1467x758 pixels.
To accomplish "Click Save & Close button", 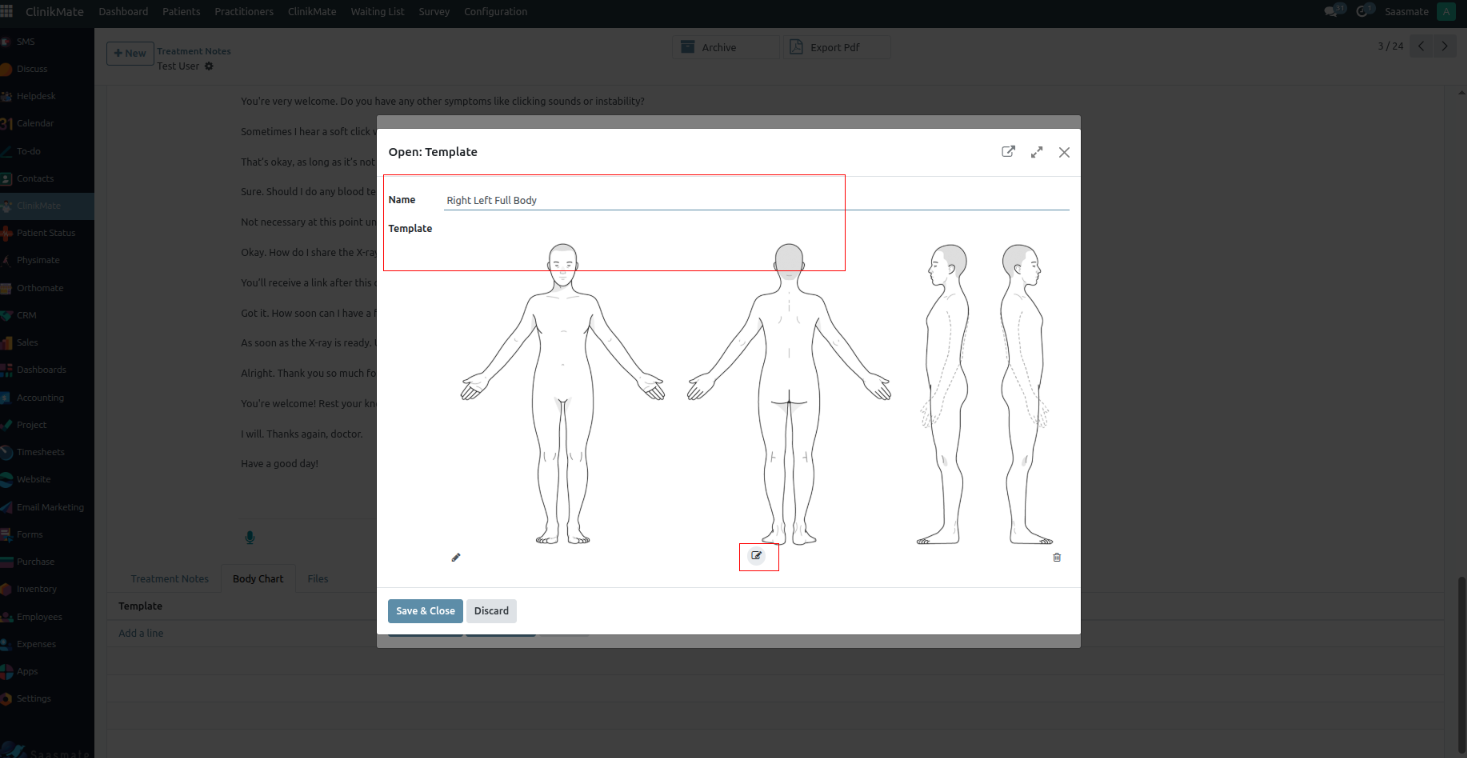I will [x=425, y=611].
